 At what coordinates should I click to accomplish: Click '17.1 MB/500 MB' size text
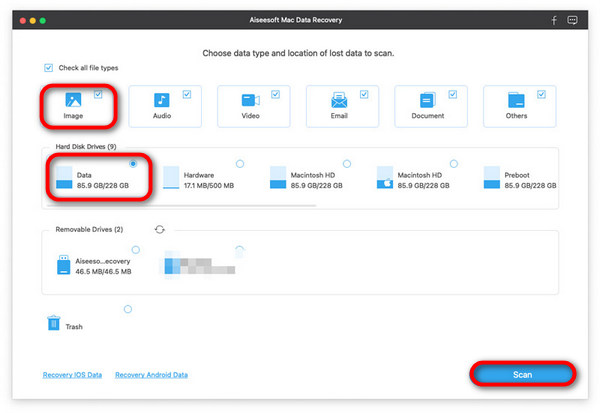coord(209,186)
